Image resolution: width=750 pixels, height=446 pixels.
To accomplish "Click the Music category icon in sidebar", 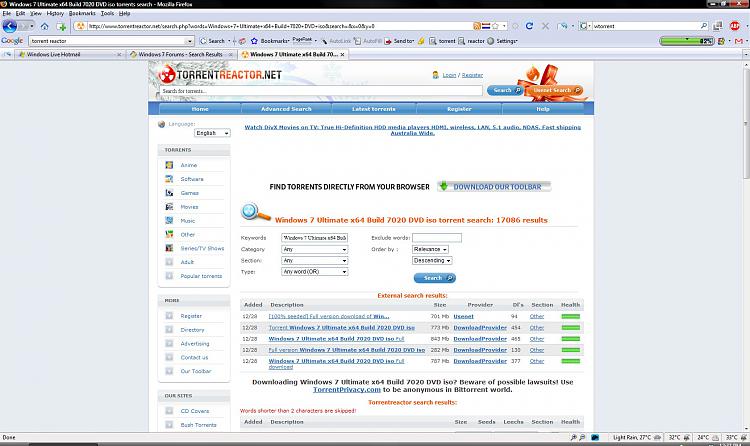I will pyautogui.click(x=169, y=221).
